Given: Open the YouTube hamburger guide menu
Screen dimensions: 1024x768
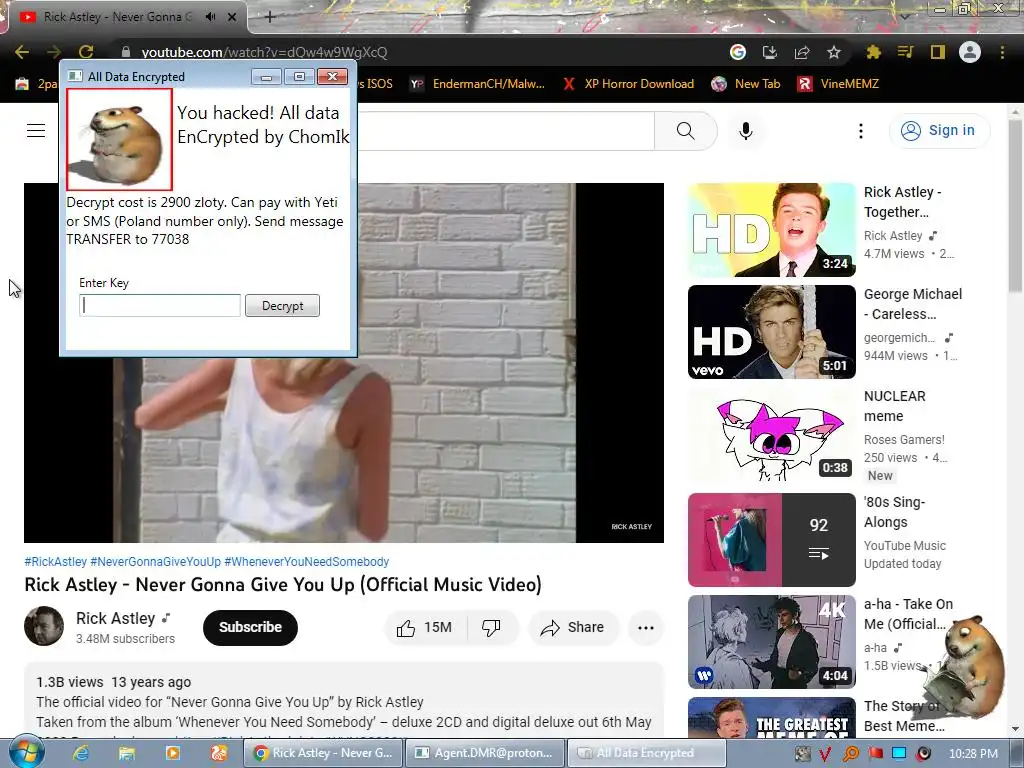Looking at the screenshot, I should click(x=36, y=131).
